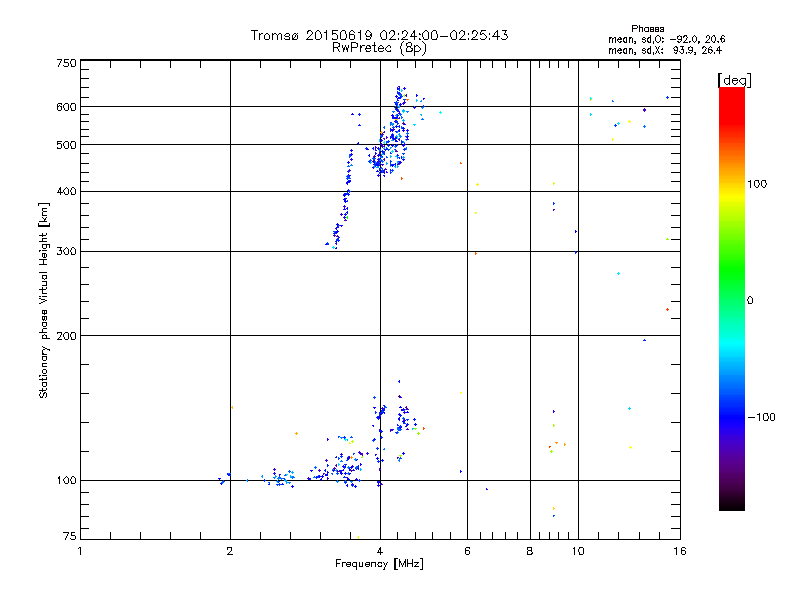Click the 'Phases' heading text
The image size is (800, 600).
pos(647,29)
